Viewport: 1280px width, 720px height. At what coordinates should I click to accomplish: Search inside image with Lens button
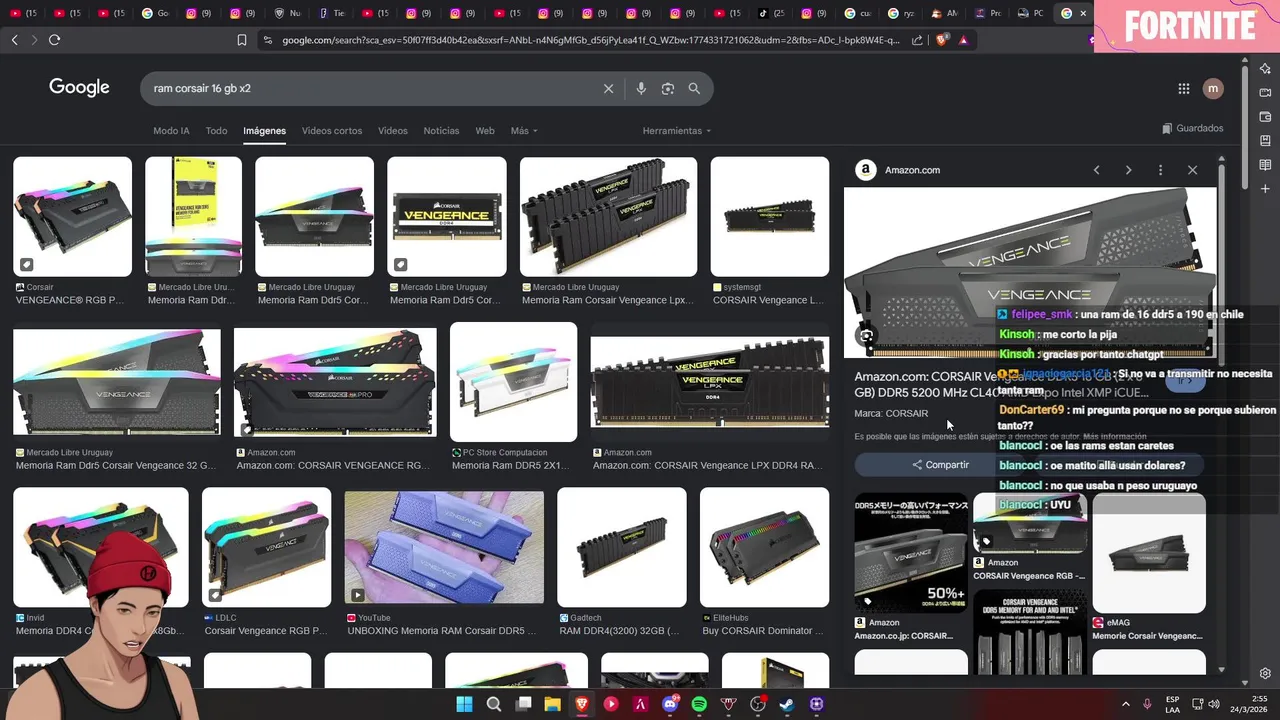pyautogui.click(x=867, y=336)
